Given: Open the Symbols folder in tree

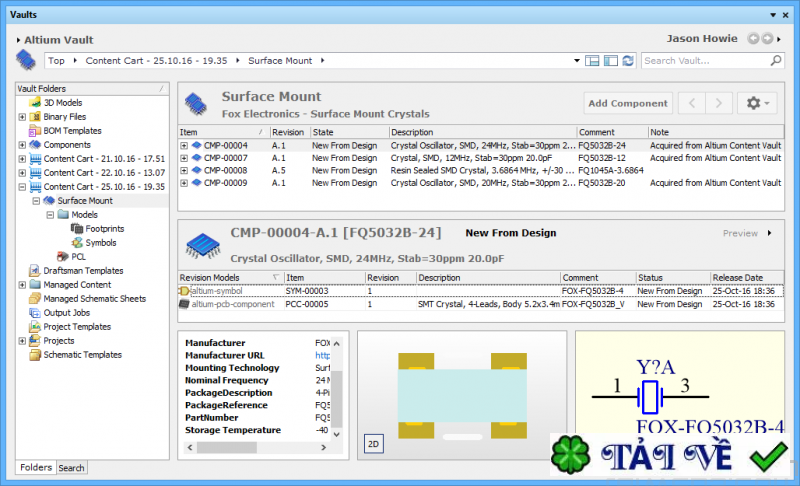Looking at the screenshot, I should click(x=100, y=242).
